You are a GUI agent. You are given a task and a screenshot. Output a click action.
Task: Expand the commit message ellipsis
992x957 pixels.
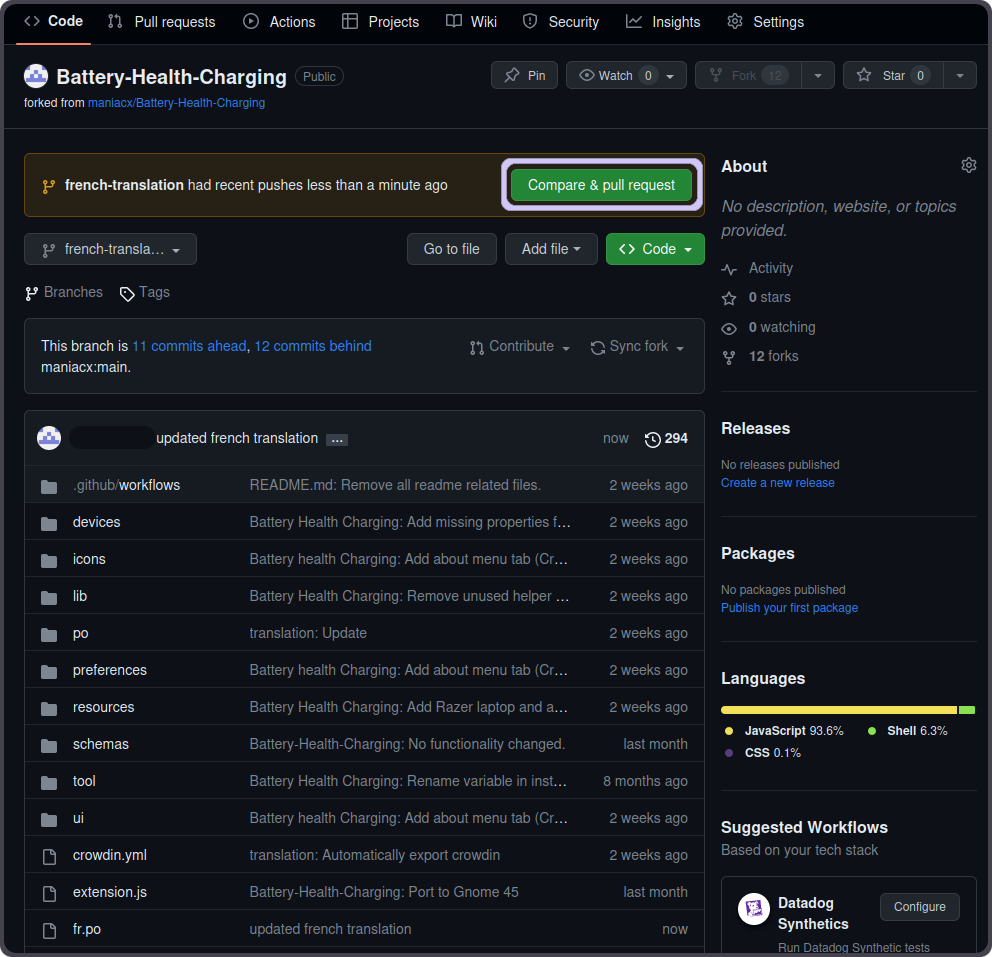[x=337, y=439]
